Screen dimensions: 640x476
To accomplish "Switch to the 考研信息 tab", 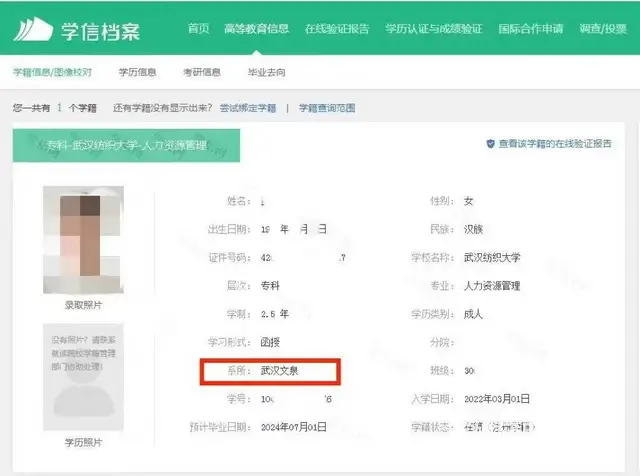I will (202, 72).
